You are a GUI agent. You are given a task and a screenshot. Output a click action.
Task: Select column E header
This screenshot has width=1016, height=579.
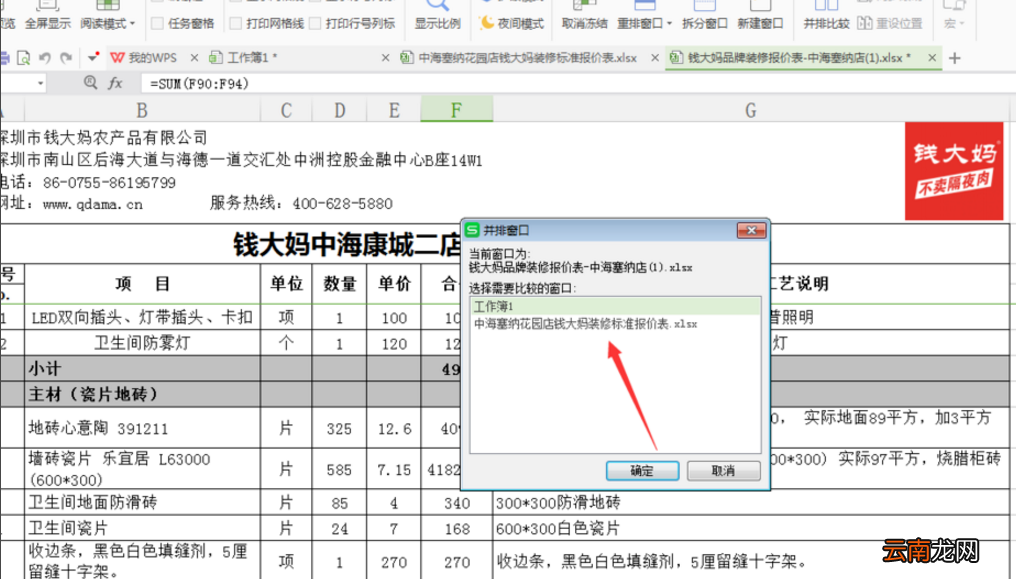(394, 110)
